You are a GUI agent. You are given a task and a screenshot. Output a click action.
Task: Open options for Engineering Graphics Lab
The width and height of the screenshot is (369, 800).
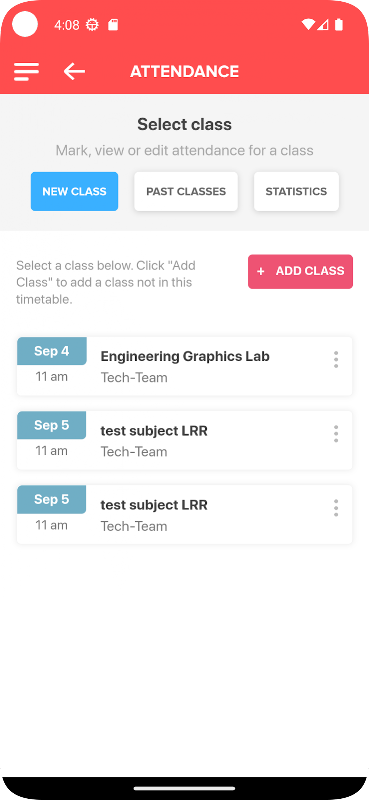click(x=336, y=360)
